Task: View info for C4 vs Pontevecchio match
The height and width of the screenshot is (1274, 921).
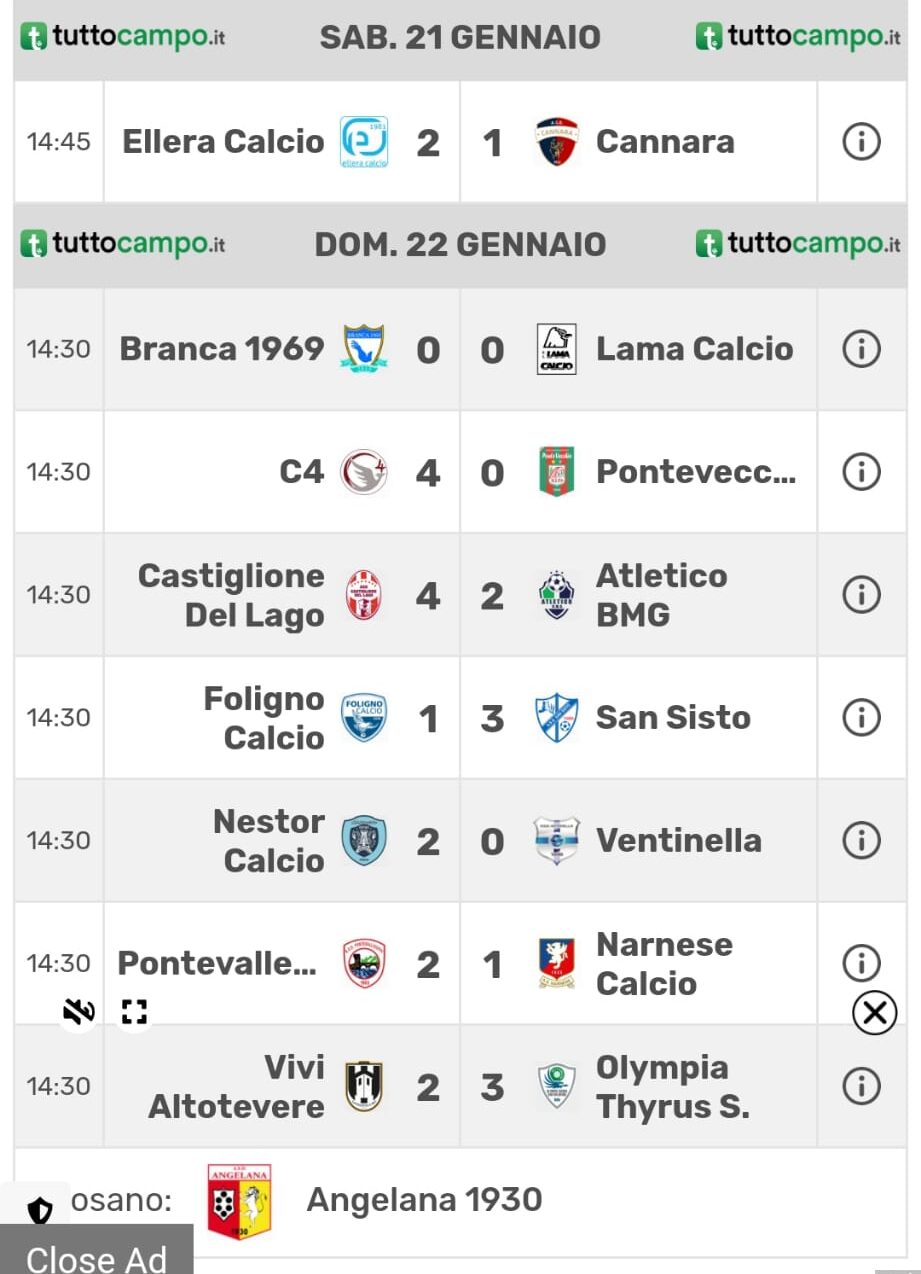Action: click(861, 471)
